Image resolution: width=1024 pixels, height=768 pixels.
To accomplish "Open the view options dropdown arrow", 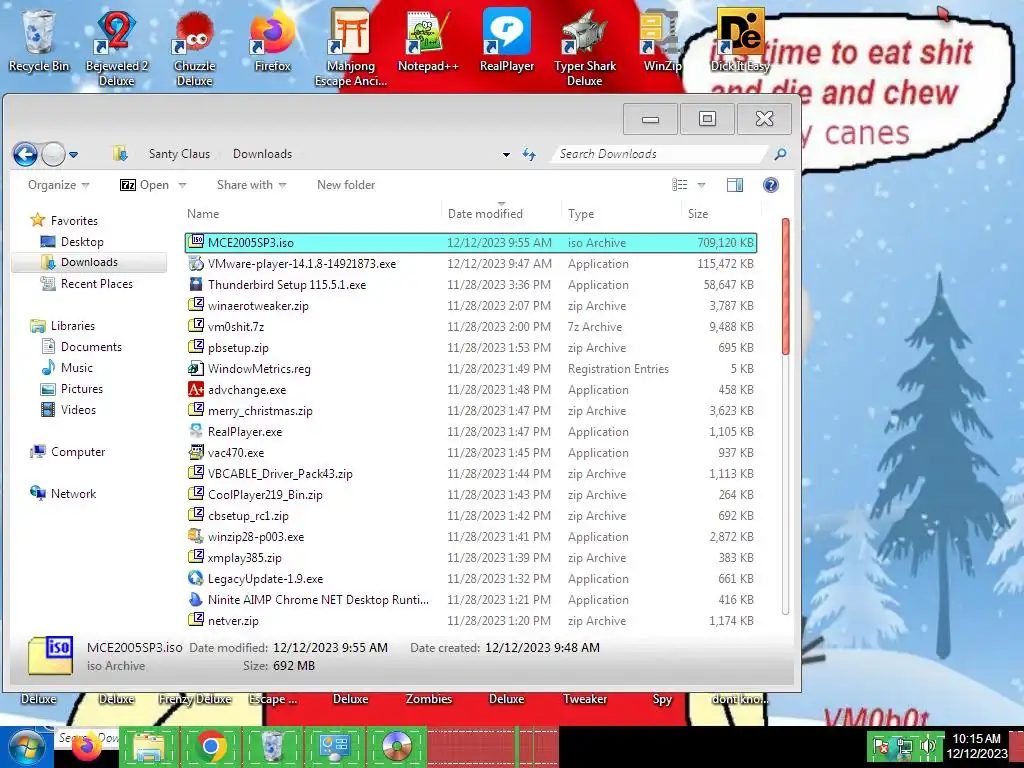I will 701,185.
